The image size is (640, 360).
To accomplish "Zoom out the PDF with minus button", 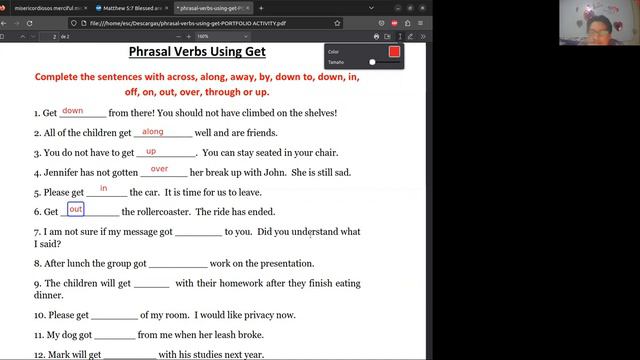I will coord(178,36).
